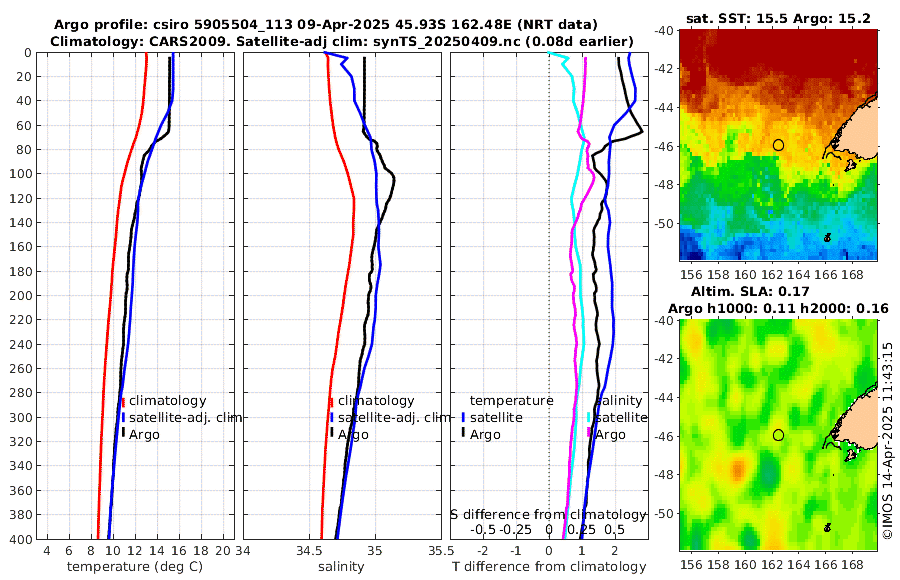Click the 'salinity' x-axis label under middle panel
This screenshot has width=900, height=580.
pyautogui.click(x=341, y=566)
